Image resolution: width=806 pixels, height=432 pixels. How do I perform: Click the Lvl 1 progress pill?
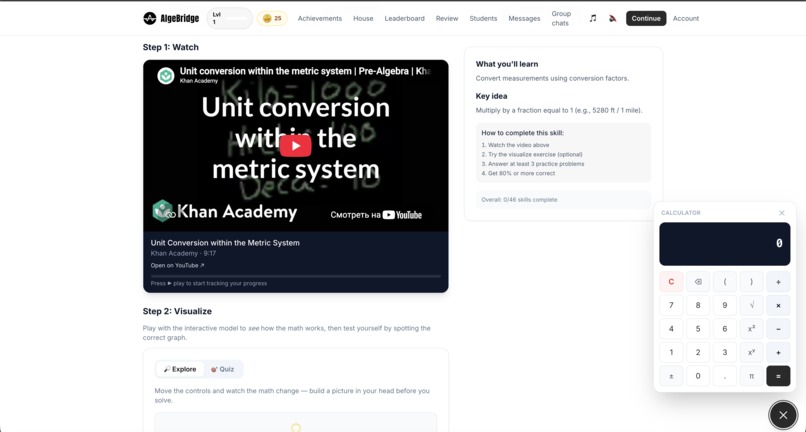[229, 19]
